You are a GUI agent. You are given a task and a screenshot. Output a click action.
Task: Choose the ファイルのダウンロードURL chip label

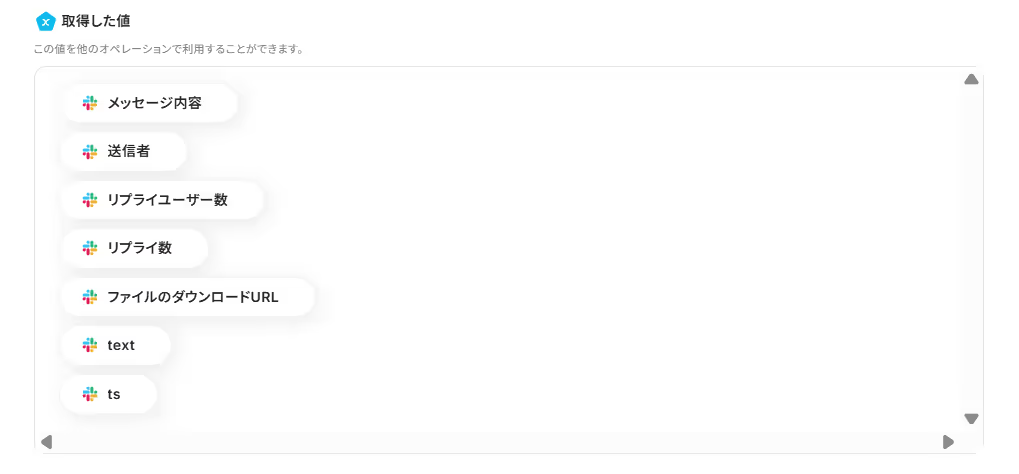click(193, 297)
